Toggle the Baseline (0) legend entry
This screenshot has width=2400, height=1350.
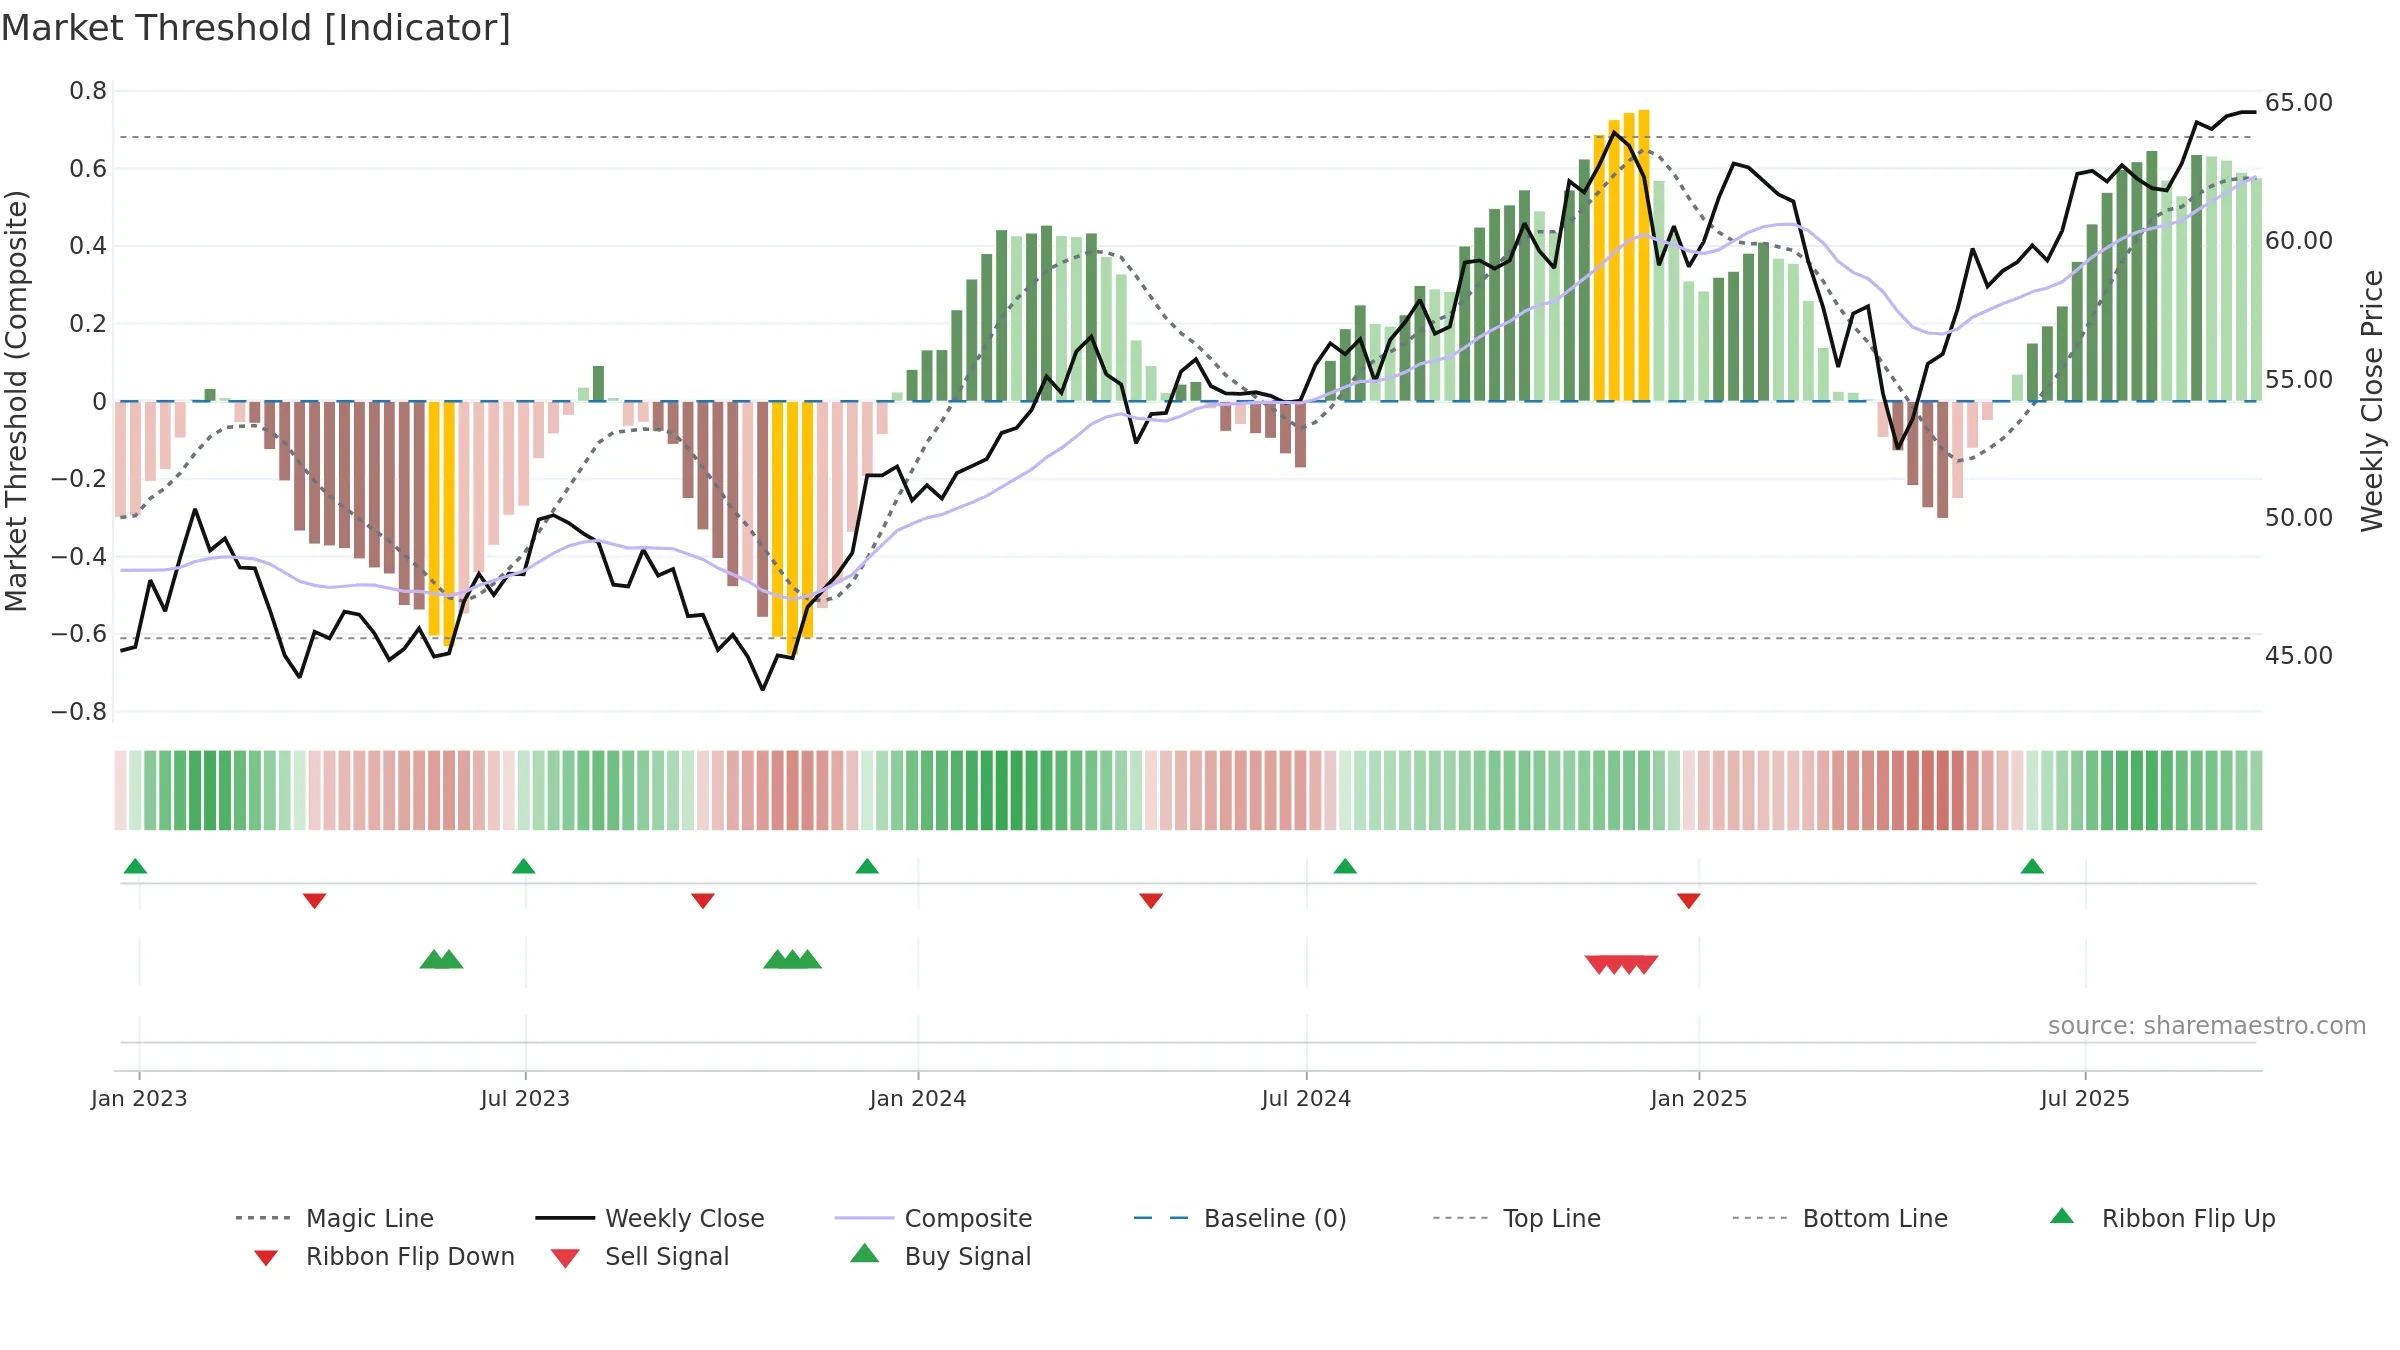tap(1240, 1218)
